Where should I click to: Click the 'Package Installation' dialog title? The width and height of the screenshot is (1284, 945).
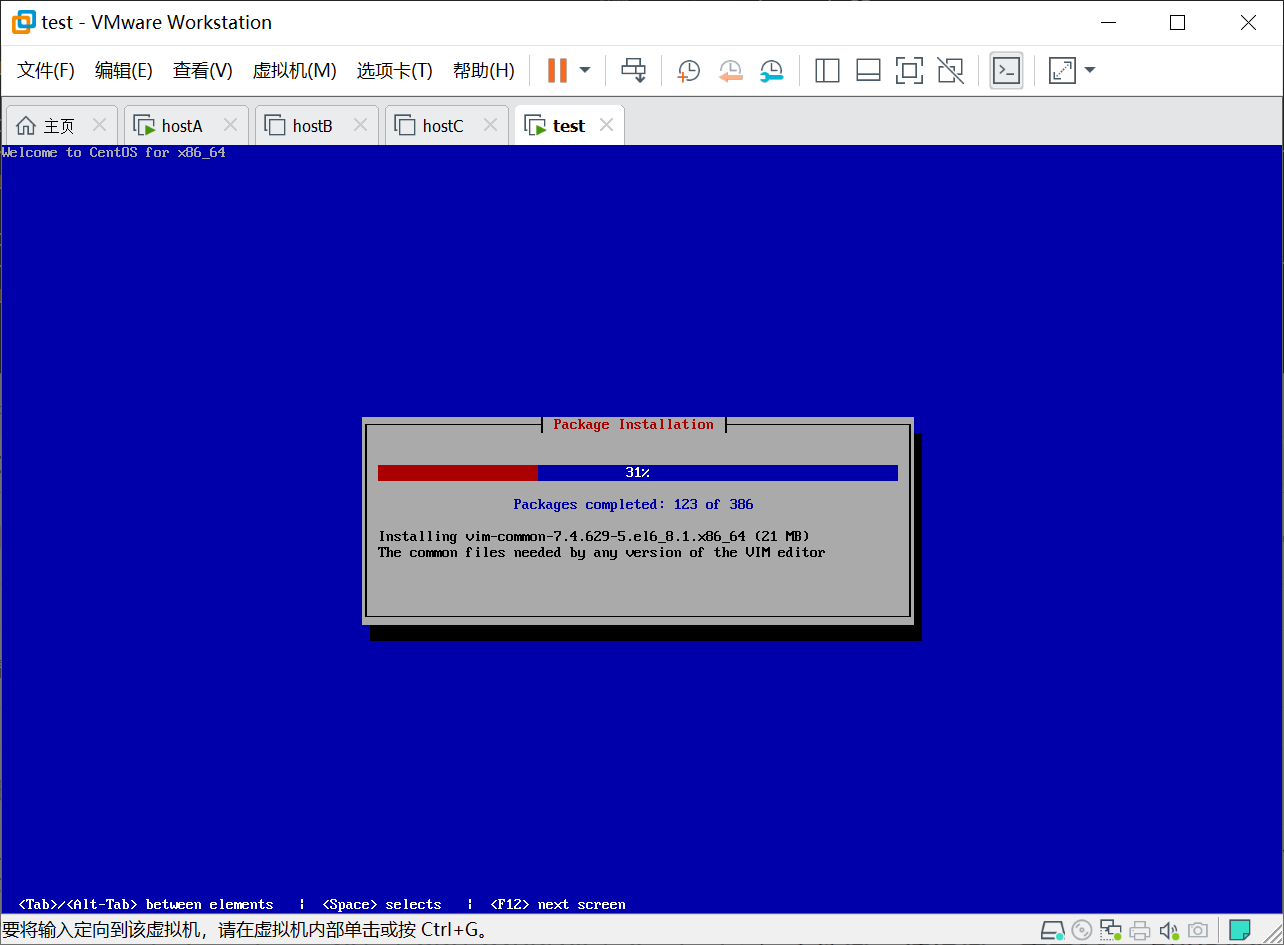[x=634, y=425]
